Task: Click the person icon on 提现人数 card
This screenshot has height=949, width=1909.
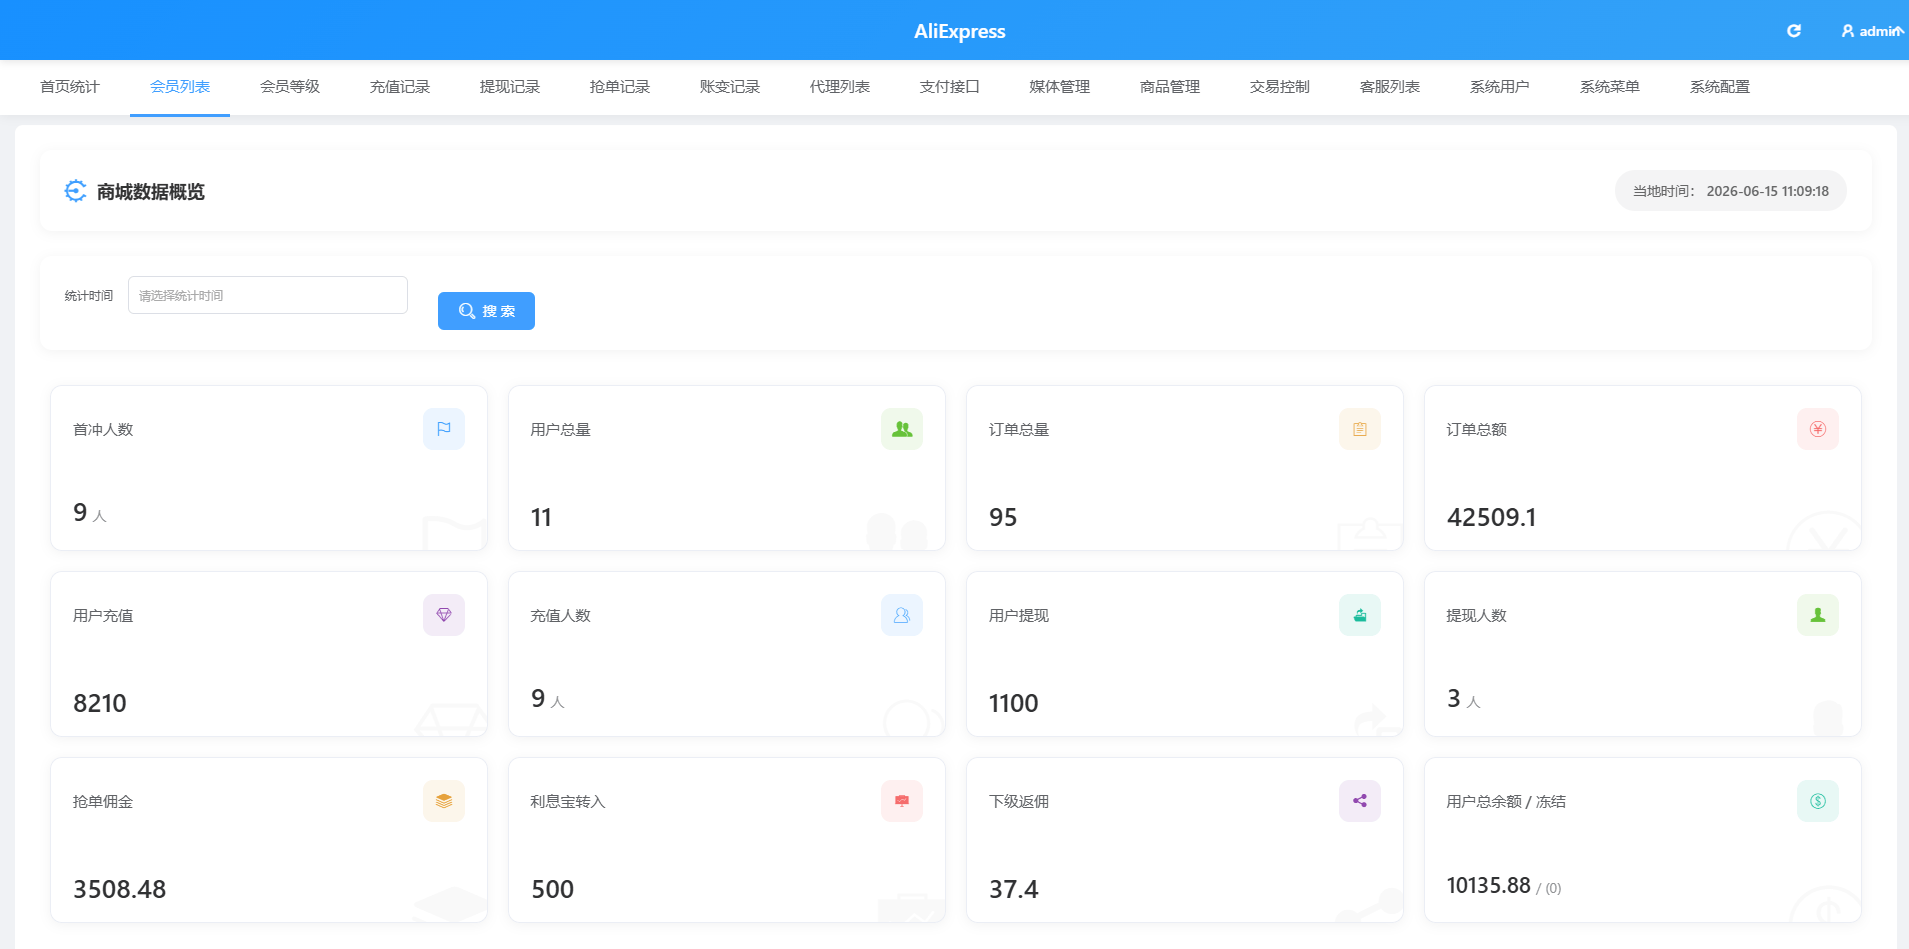Action: [1818, 615]
